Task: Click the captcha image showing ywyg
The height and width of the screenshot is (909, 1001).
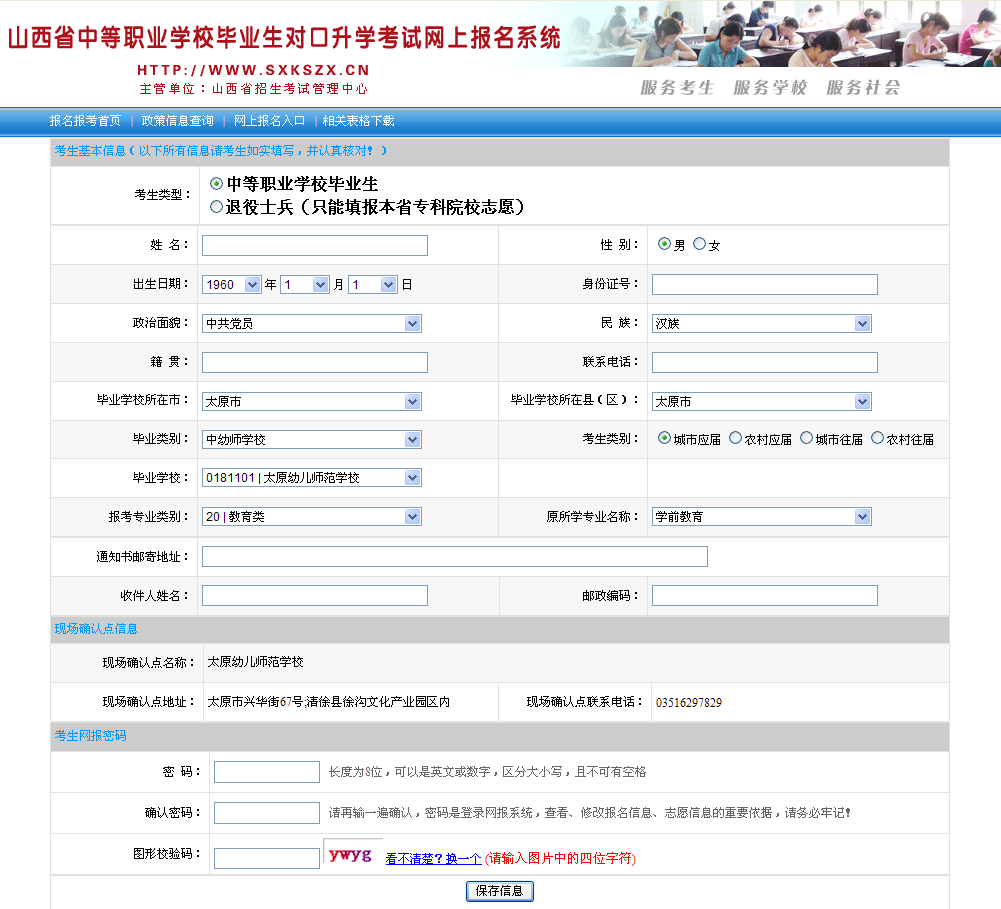Action: (x=352, y=855)
